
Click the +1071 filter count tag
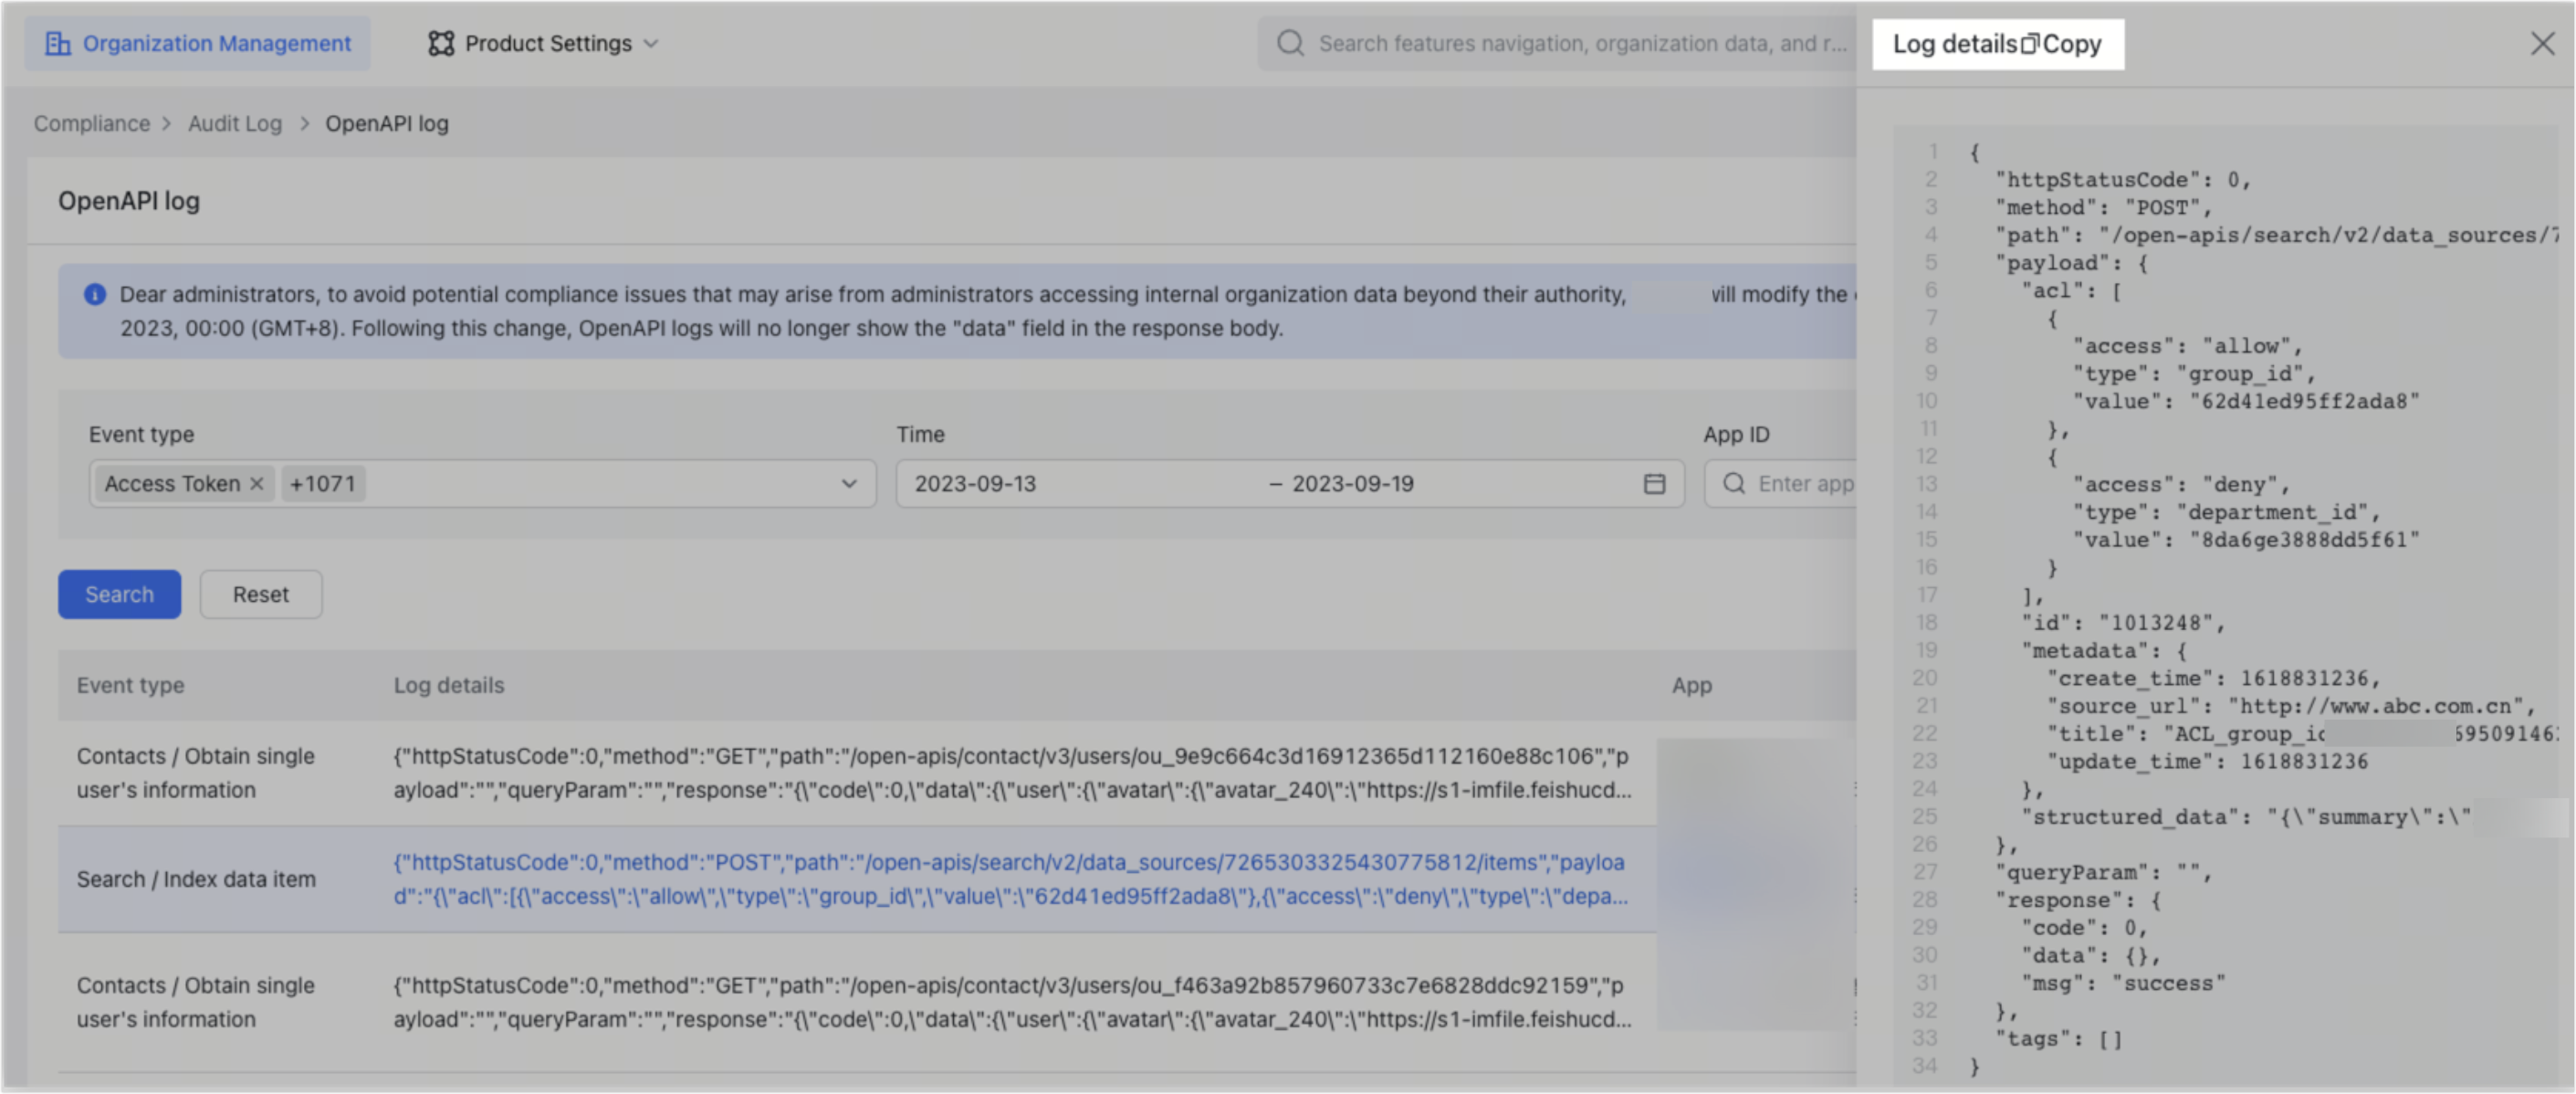[x=322, y=483]
